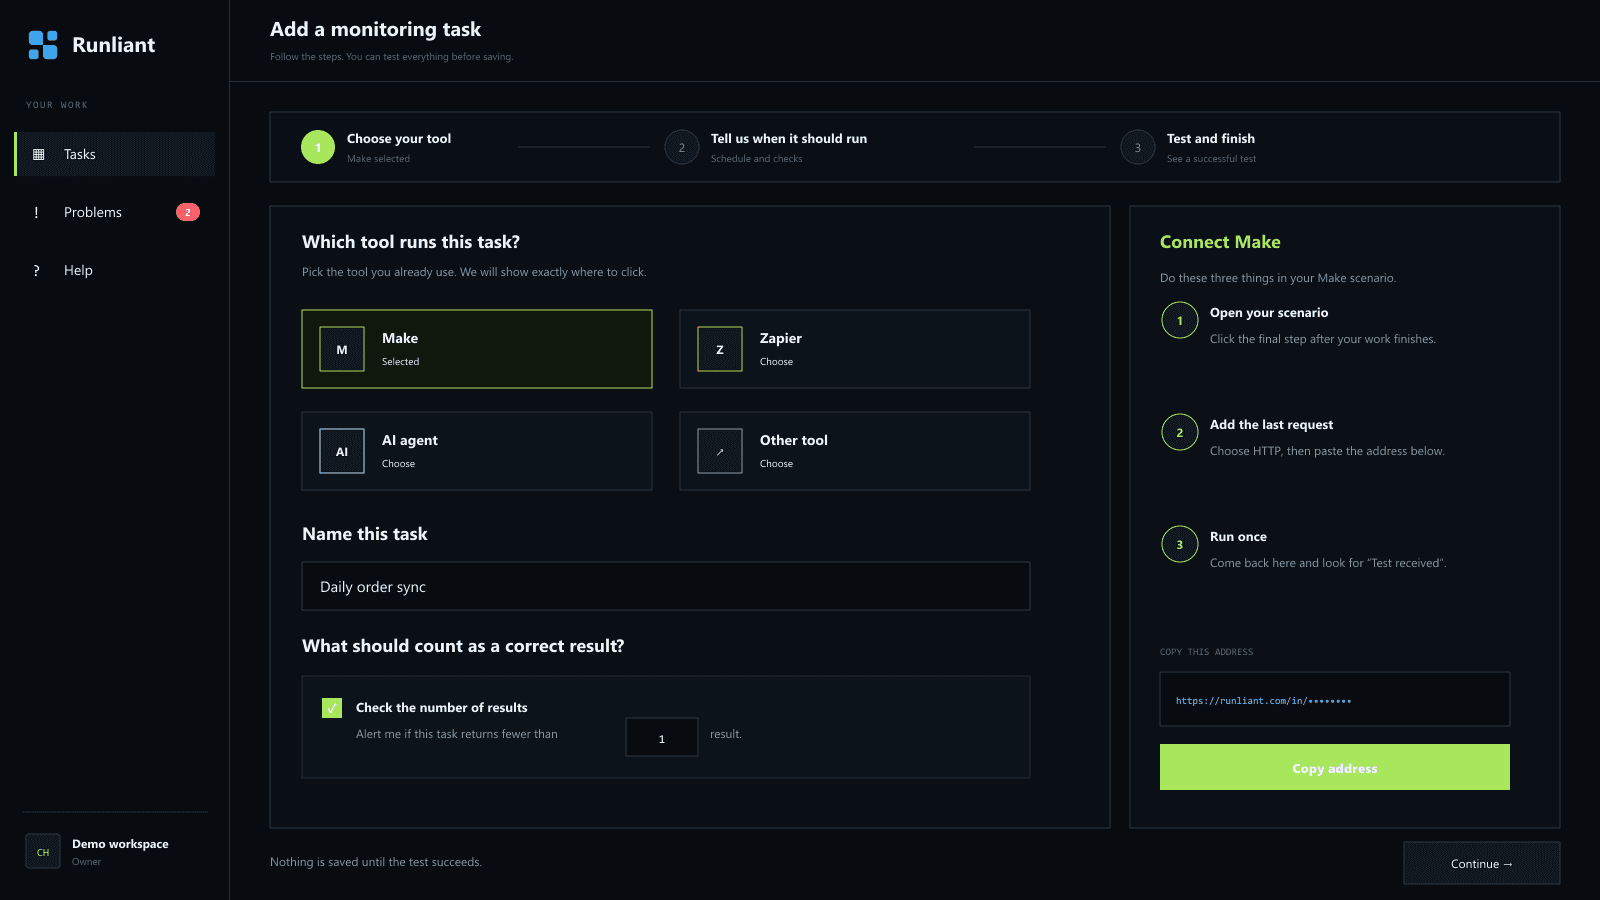The height and width of the screenshot is (900, 1600).
Task: Select the Other tool card
Action: [x=855, y=451]
